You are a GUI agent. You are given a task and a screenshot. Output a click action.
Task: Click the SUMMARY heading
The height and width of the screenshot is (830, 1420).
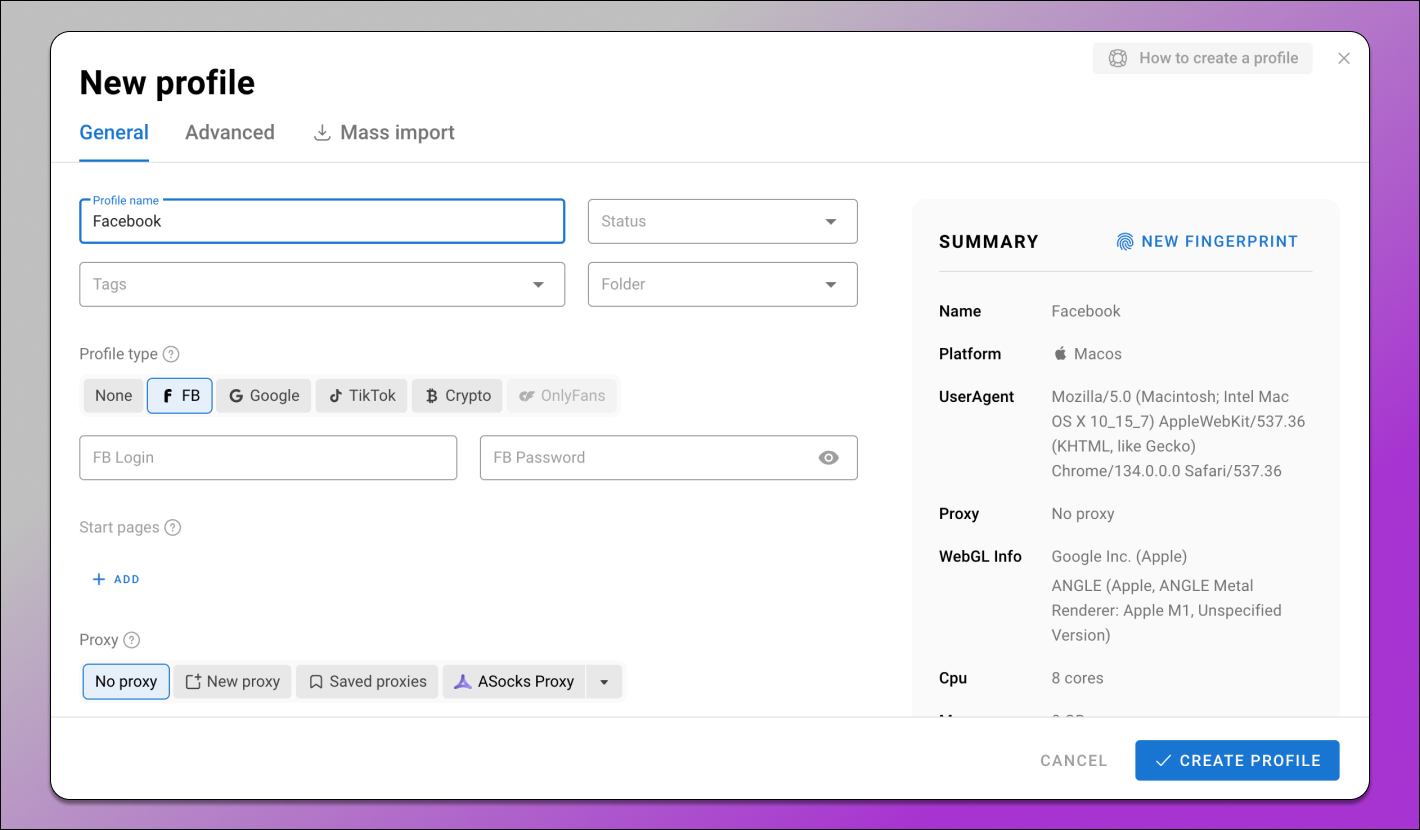coord(989,241)
